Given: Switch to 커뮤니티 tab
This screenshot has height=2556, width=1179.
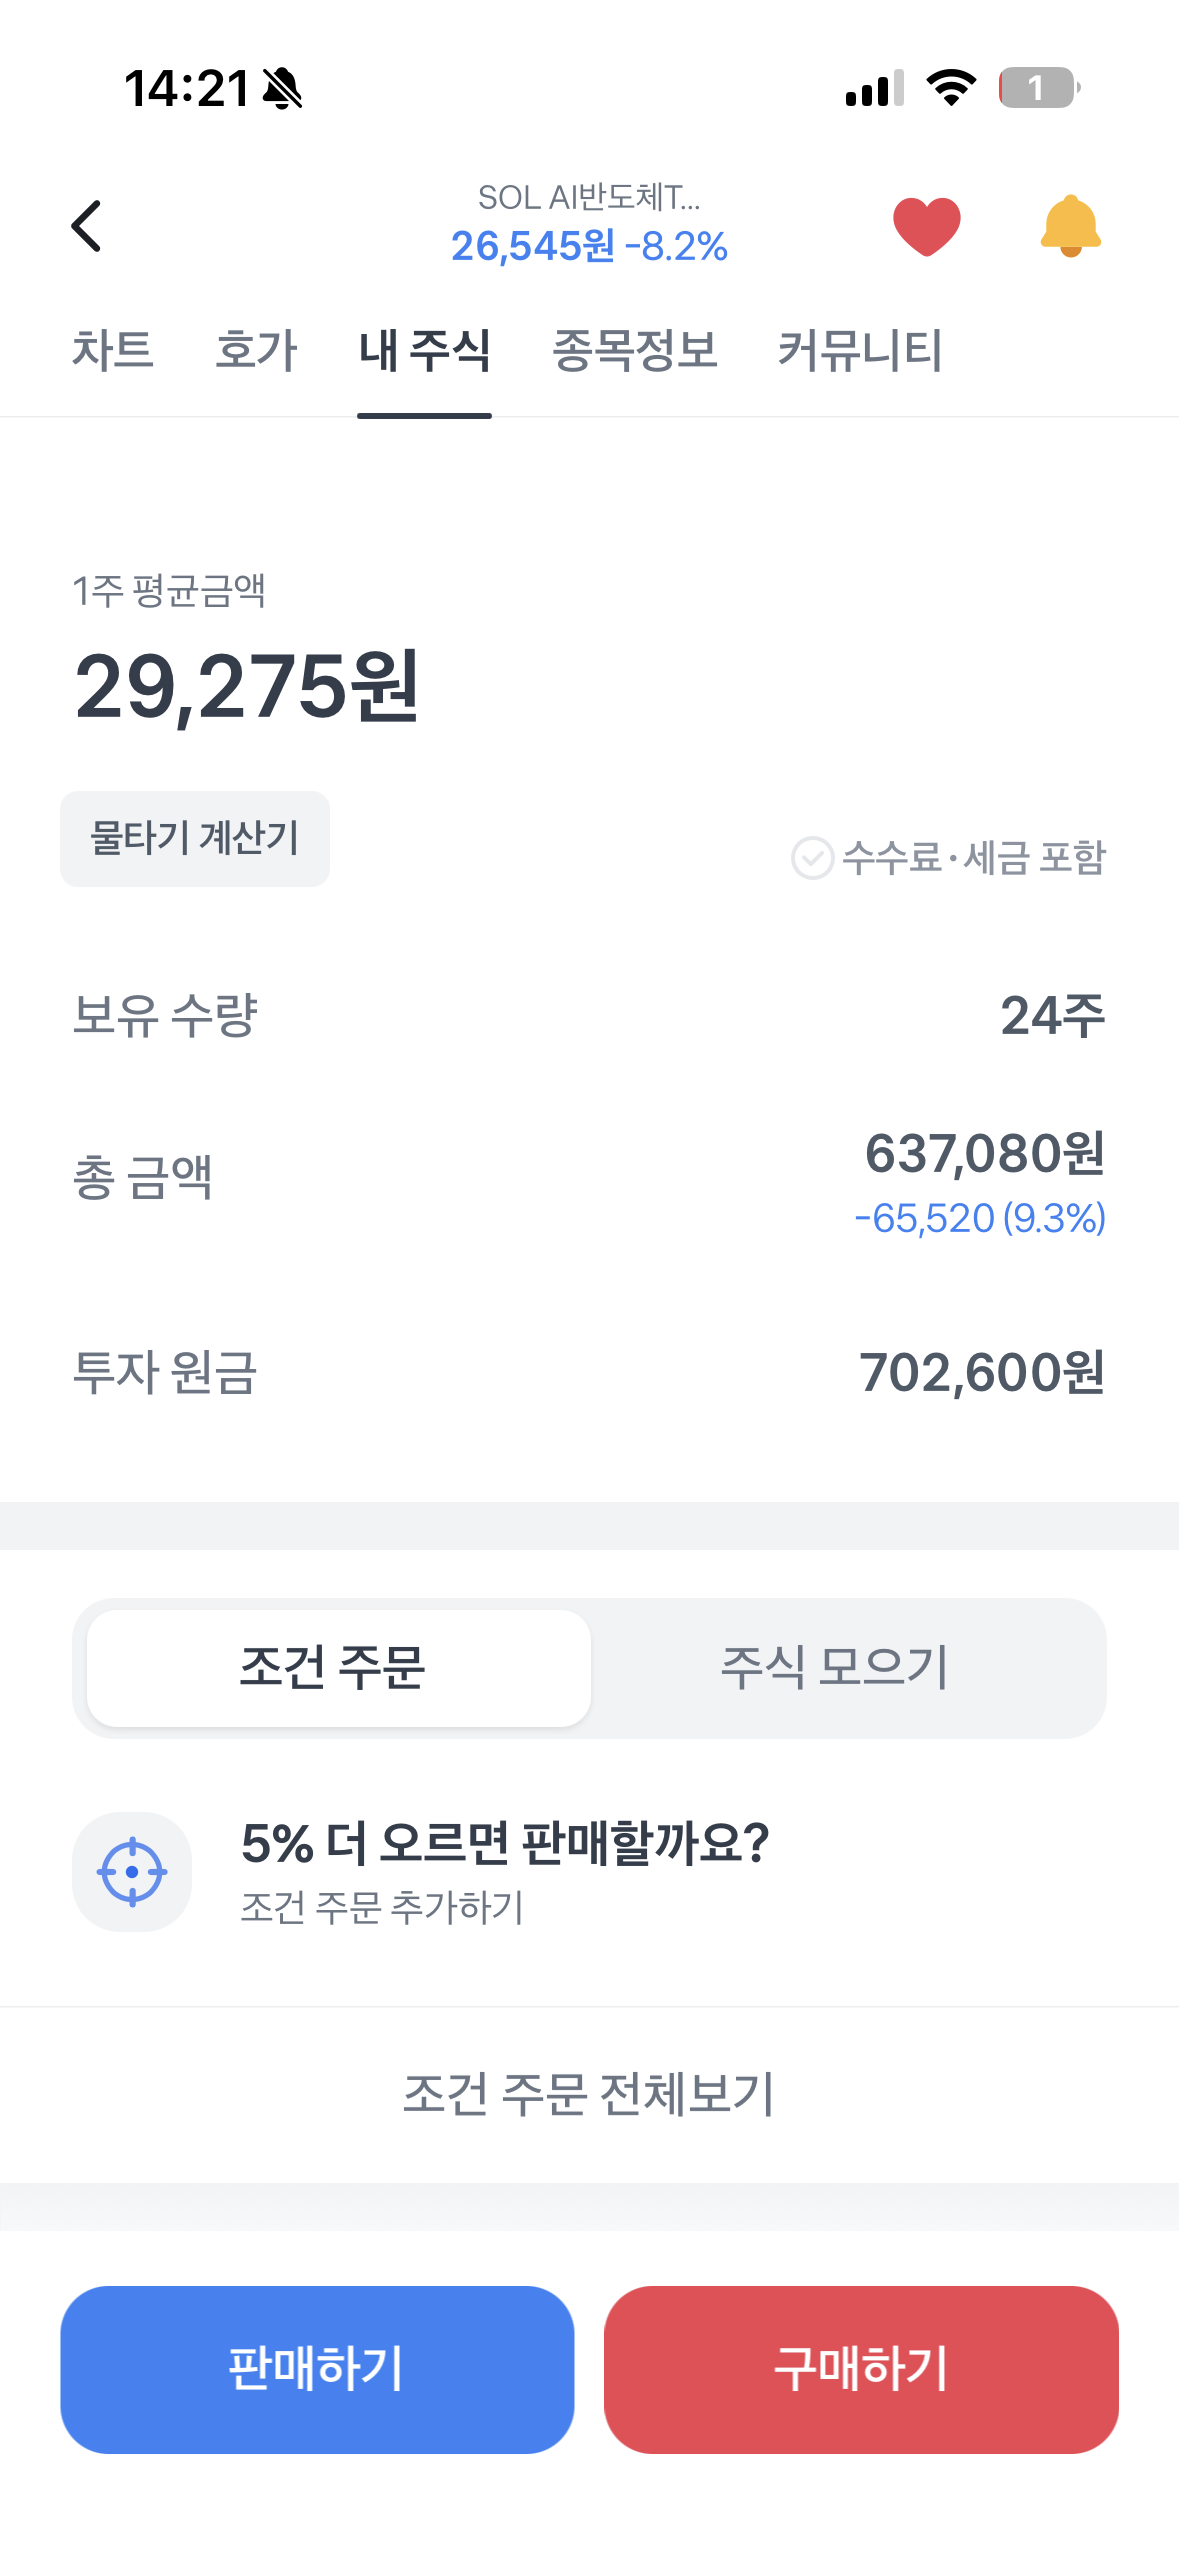Looking at the screenshot, I should click(x=860, y=351).
